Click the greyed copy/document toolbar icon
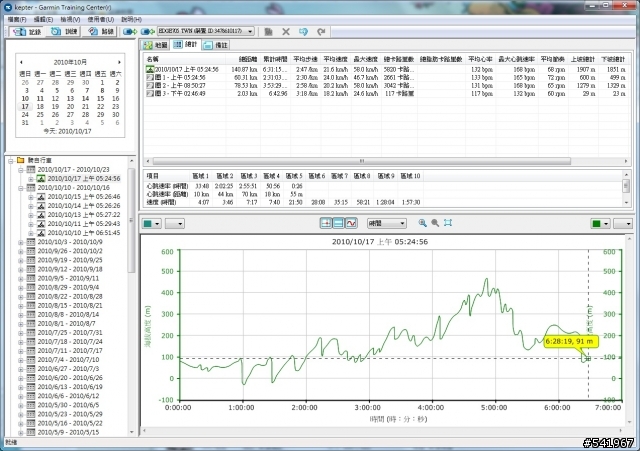 [x=268, y=31]
